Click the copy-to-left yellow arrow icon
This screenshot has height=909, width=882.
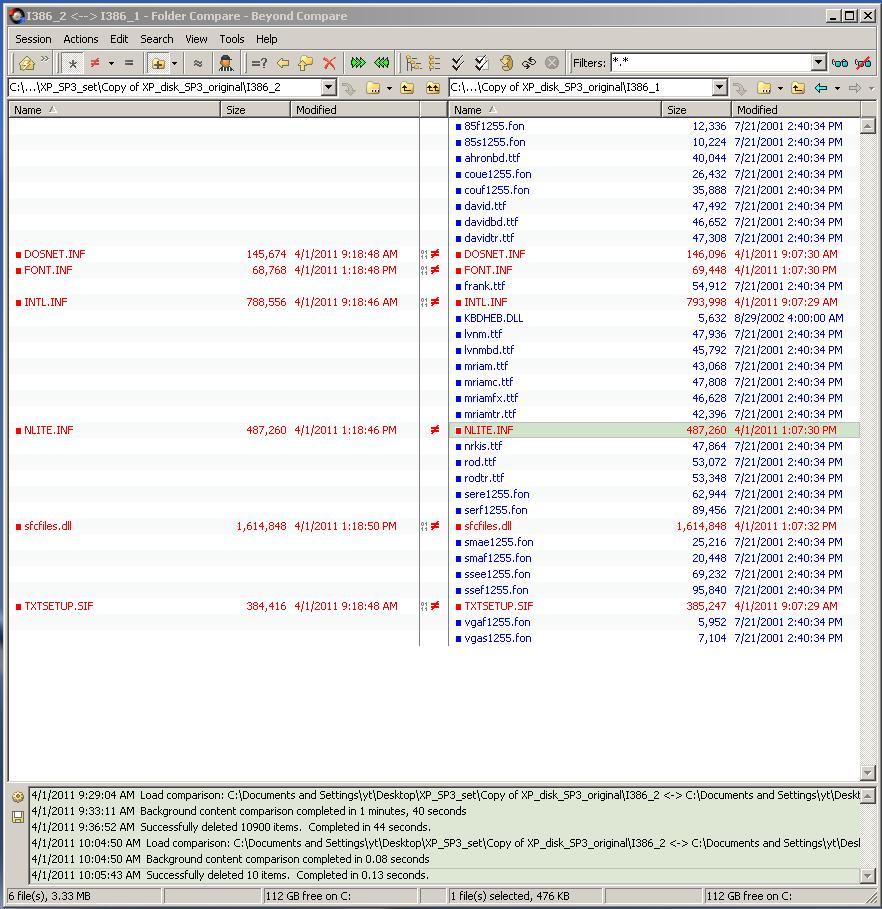(283, 63)
